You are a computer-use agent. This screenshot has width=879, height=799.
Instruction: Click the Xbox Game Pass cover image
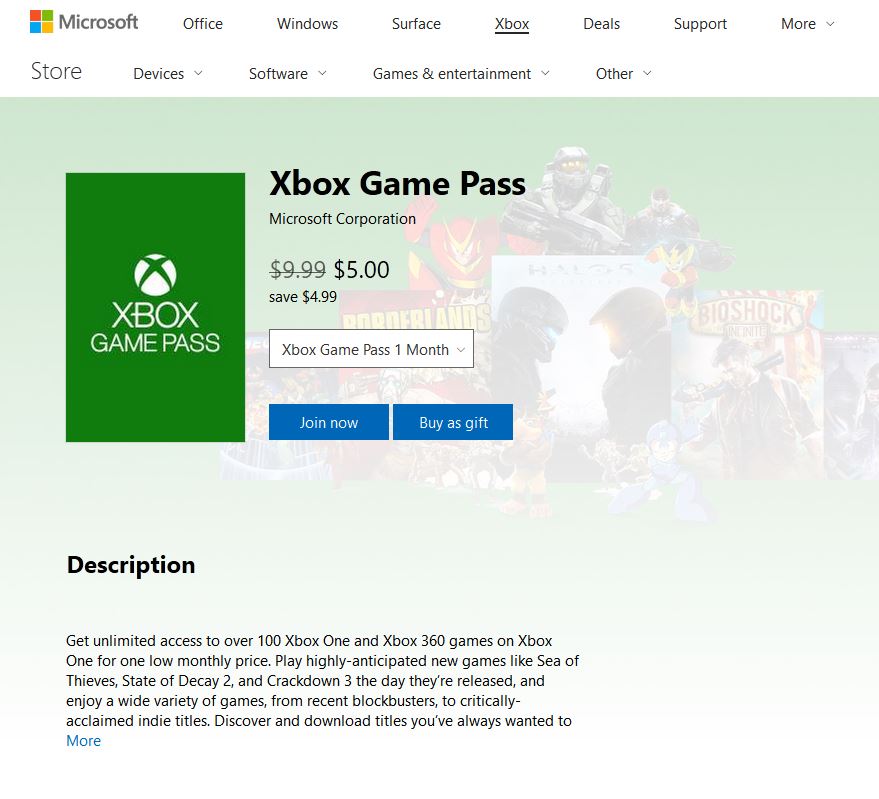[x=155, y=307]
